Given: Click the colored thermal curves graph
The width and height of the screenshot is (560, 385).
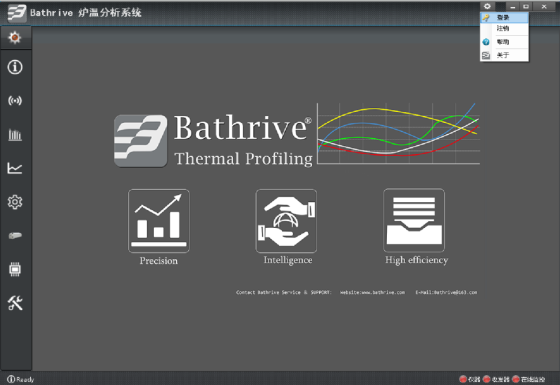Looking at the screenshot, I should pos(398,134).
